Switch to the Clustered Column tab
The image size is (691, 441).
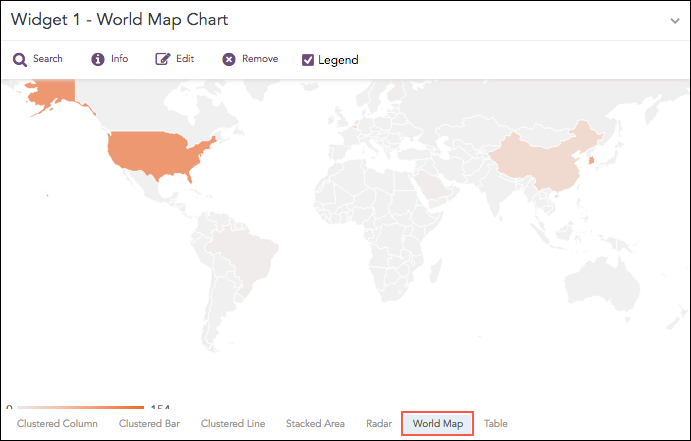click(x=57, y=424)
